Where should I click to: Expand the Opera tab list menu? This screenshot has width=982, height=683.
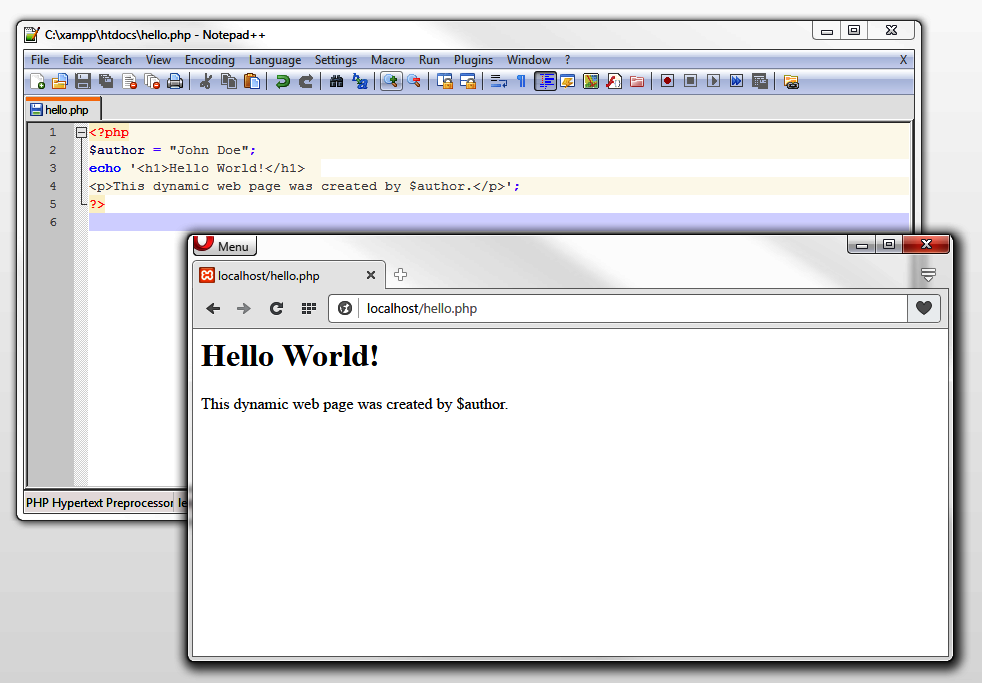[x=928, y=275]
